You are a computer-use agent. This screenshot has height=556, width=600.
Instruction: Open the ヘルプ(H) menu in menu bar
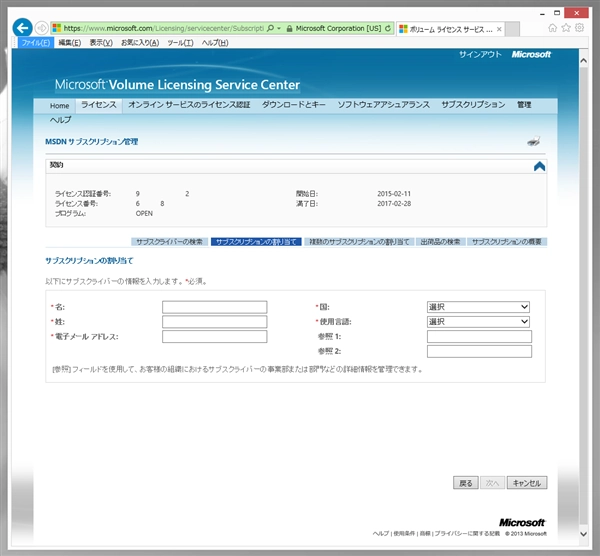[x=215, y=42]
